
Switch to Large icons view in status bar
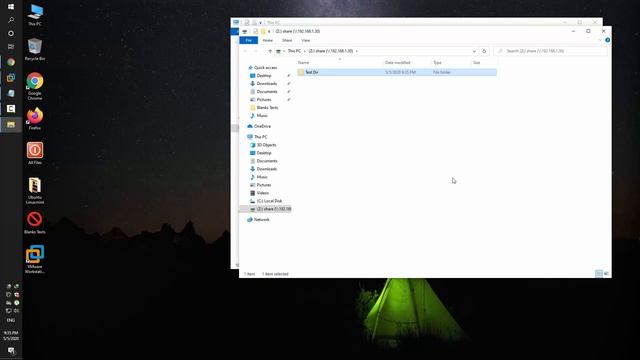(x=606, y=273)
